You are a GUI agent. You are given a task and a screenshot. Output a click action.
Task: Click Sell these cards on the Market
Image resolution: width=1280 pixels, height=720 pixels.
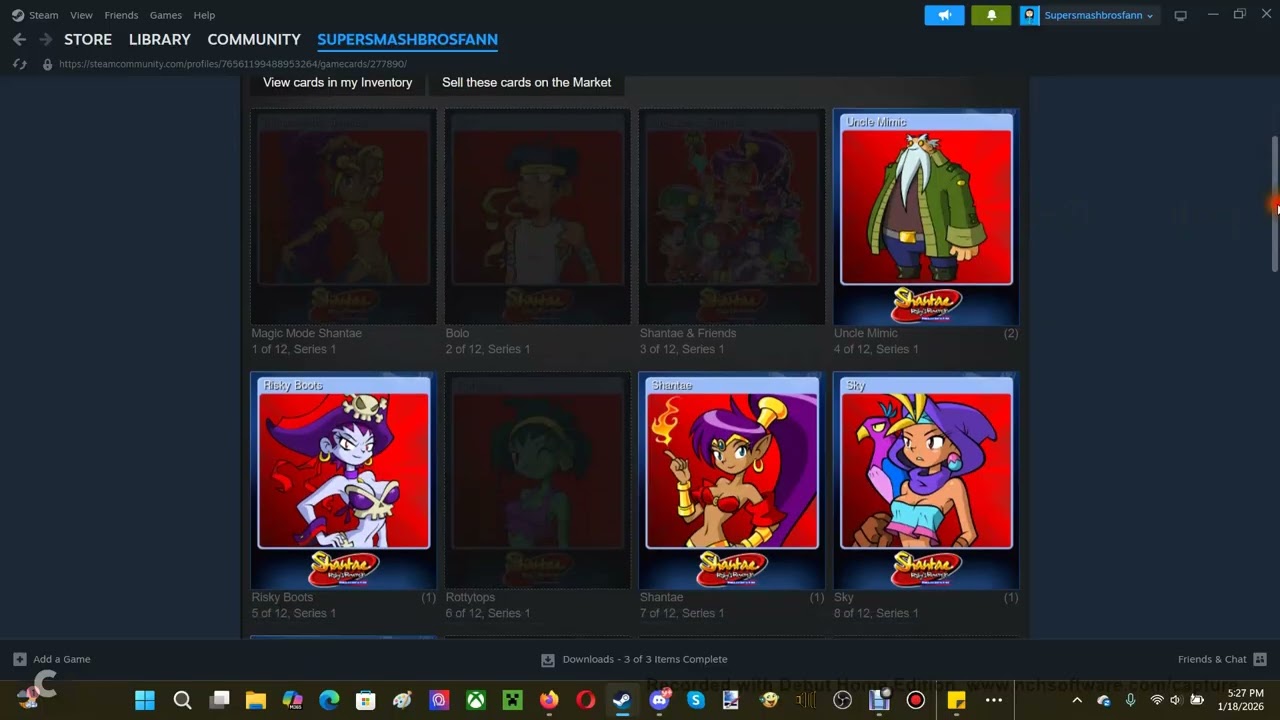click(526, 82)
